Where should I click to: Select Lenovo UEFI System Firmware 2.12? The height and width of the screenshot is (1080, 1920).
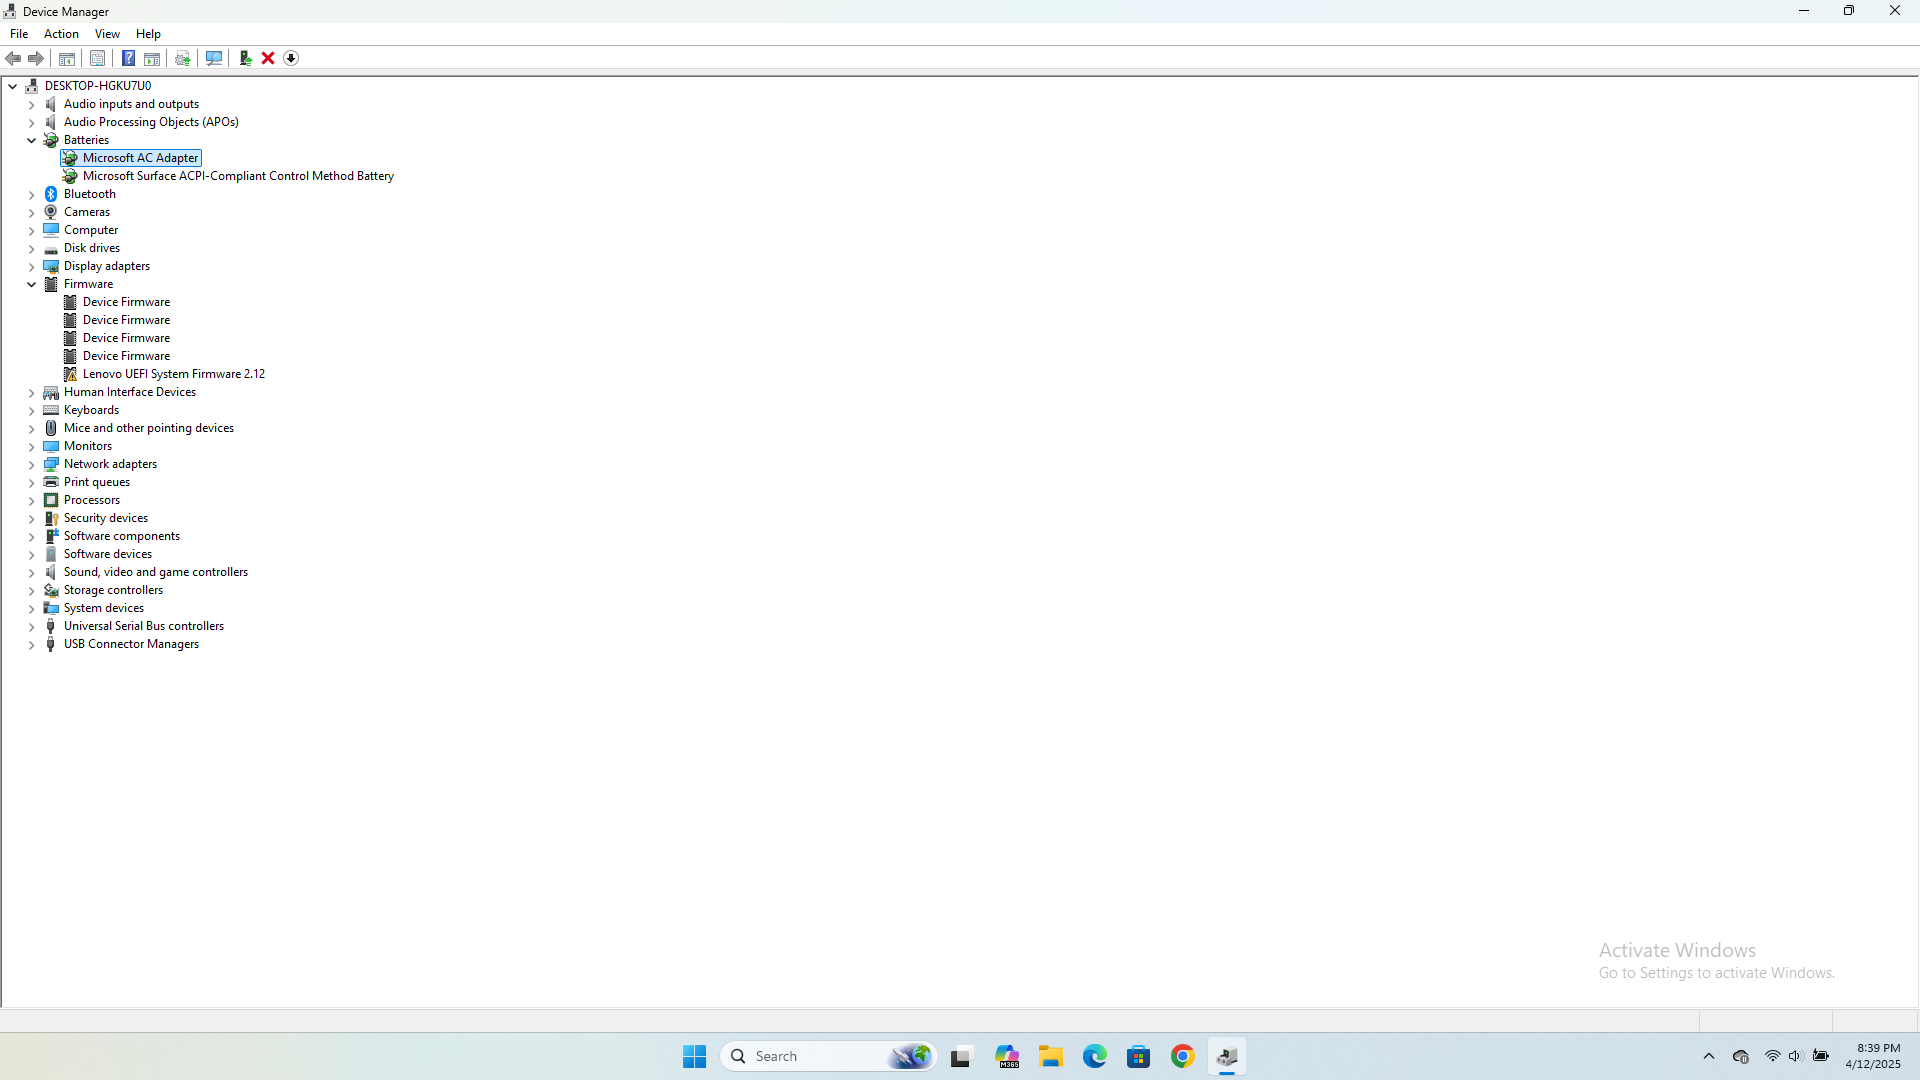(x=174, y=374)
